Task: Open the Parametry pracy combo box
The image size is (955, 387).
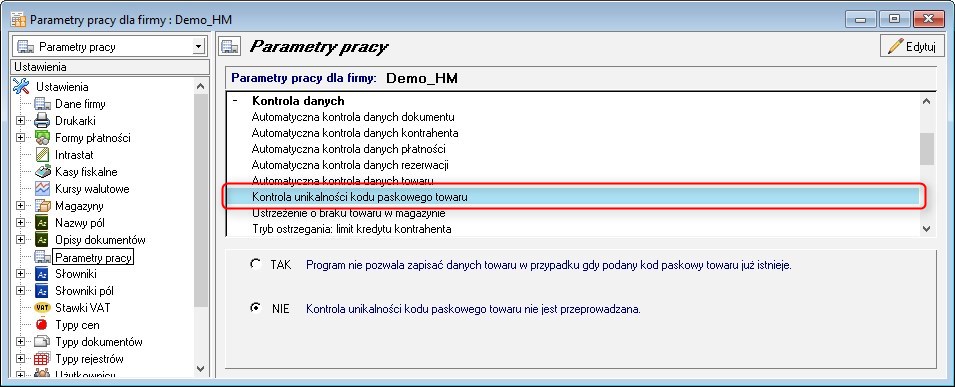Action: point(198,46)
